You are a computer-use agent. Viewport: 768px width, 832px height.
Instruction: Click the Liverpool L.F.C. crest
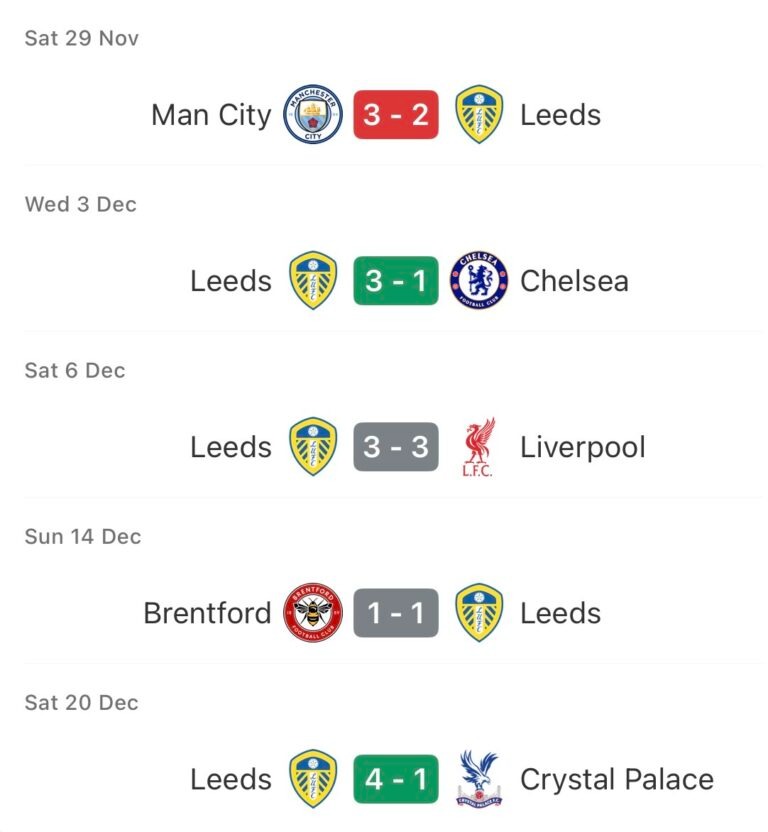pyautogui.click(x=479, y=447)
